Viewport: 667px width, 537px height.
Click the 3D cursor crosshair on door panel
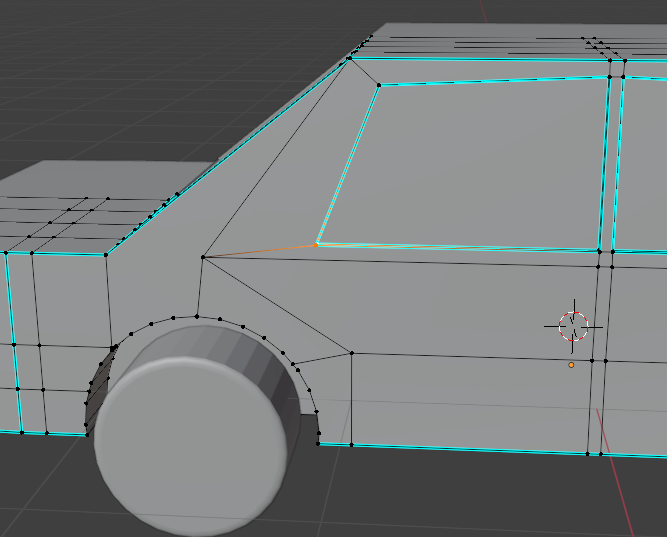click(x=574, y=326)
